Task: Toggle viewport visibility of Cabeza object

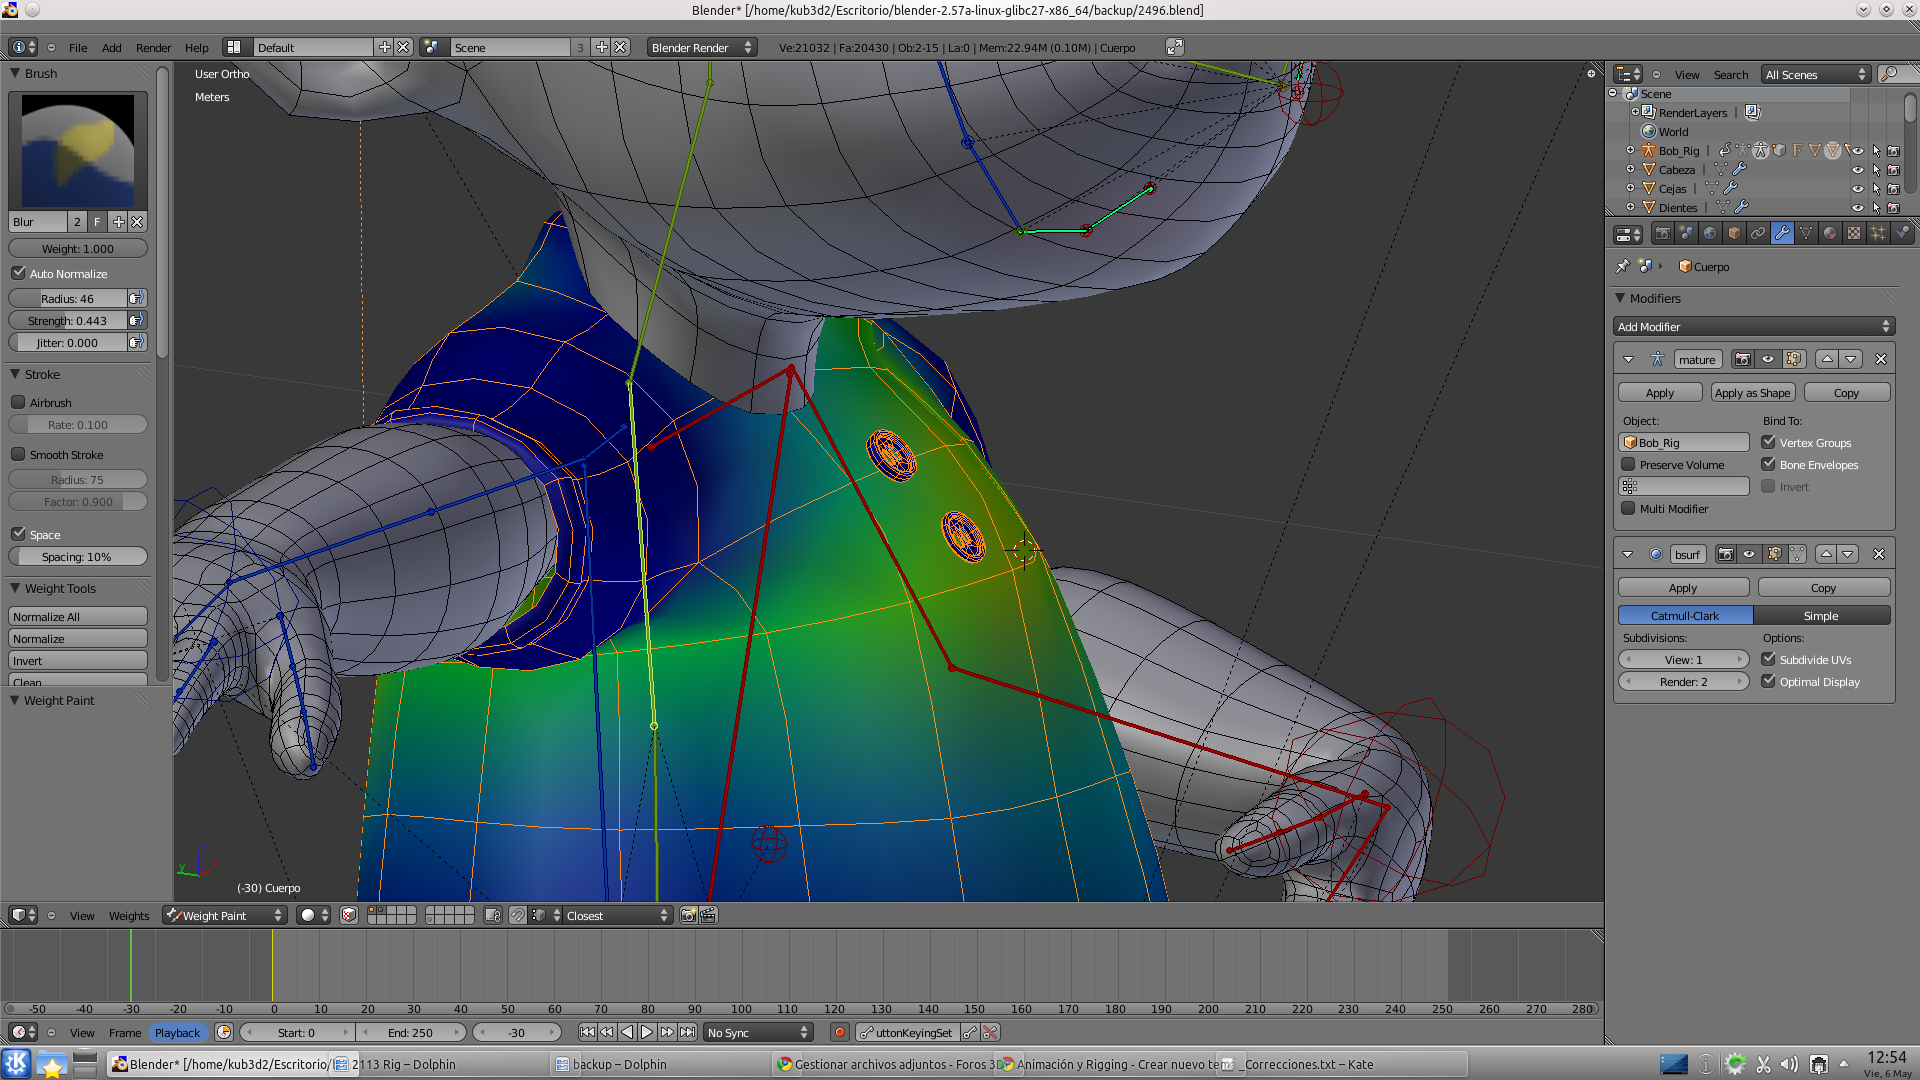Action: click(1857, 170)
